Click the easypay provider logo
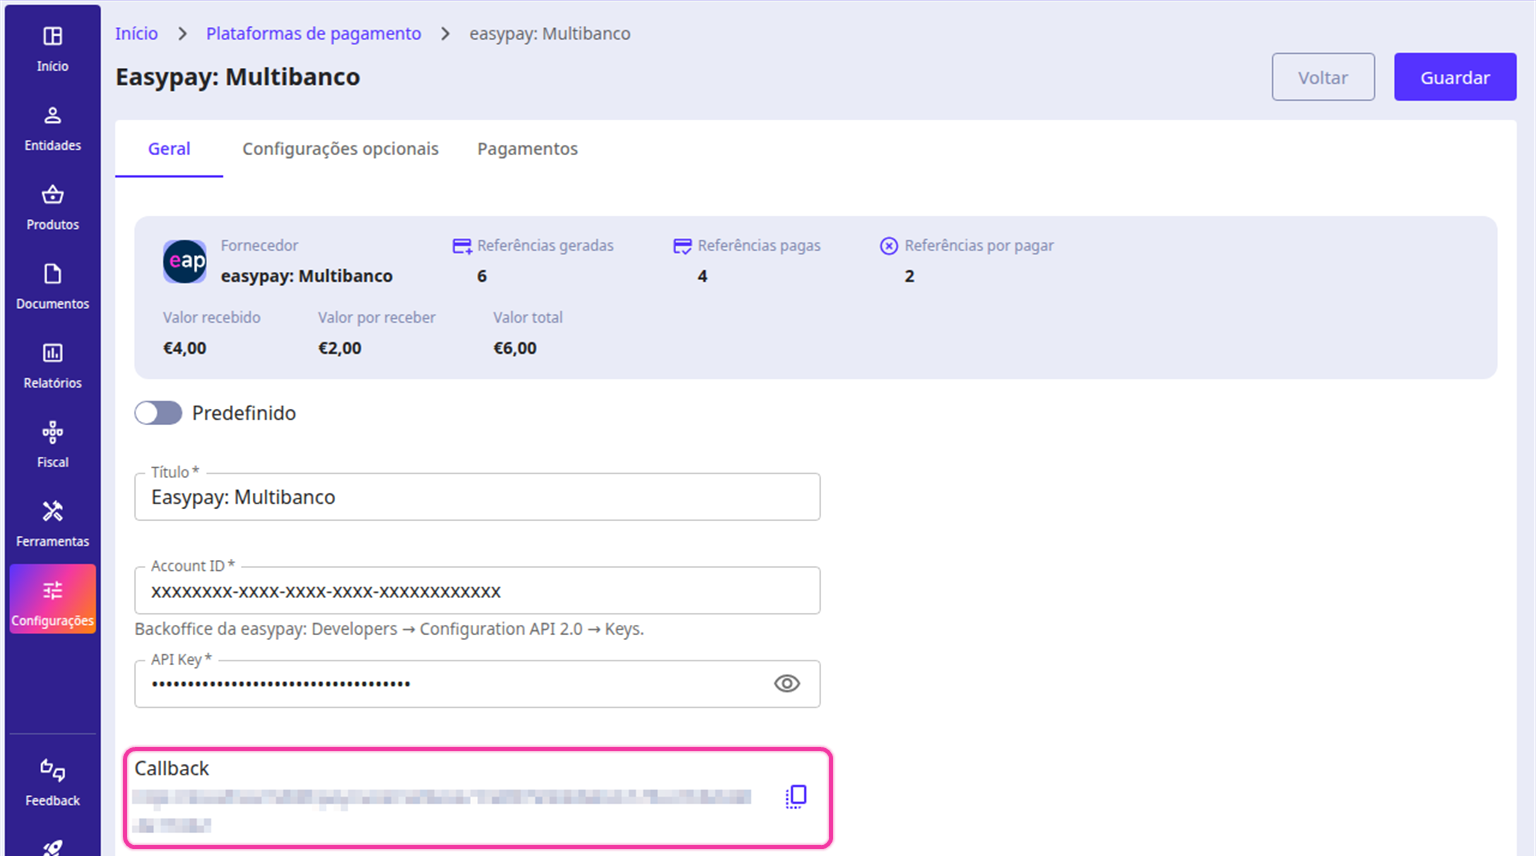The height and width of the screenshot is (864, 1536). pyautogui.click(x=185, y=261)
